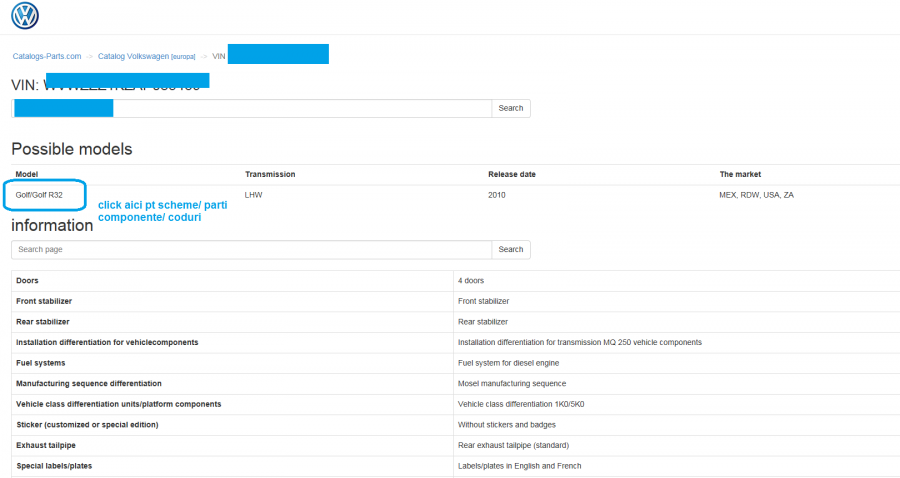Viewport: 900px width, 478px height.
Task: Open the Catalogs-Parts.com breadcrumb link
Action: tap(47, 56)
